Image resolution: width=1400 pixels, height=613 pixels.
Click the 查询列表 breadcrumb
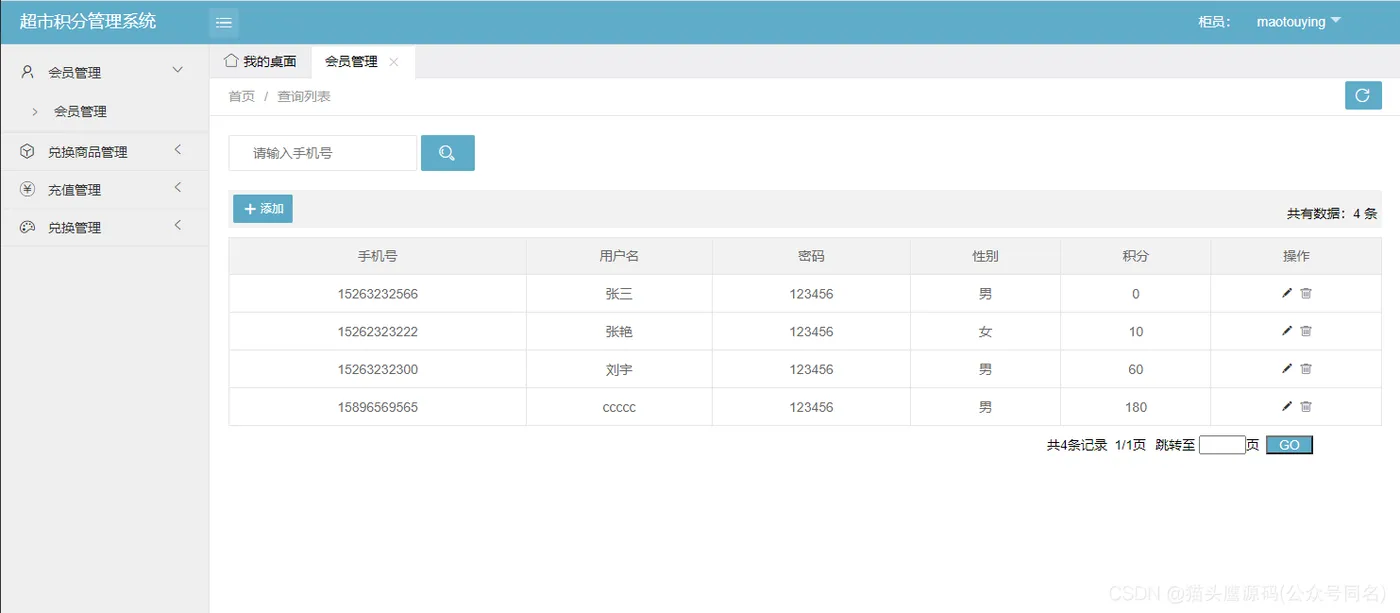coord(304,97)
